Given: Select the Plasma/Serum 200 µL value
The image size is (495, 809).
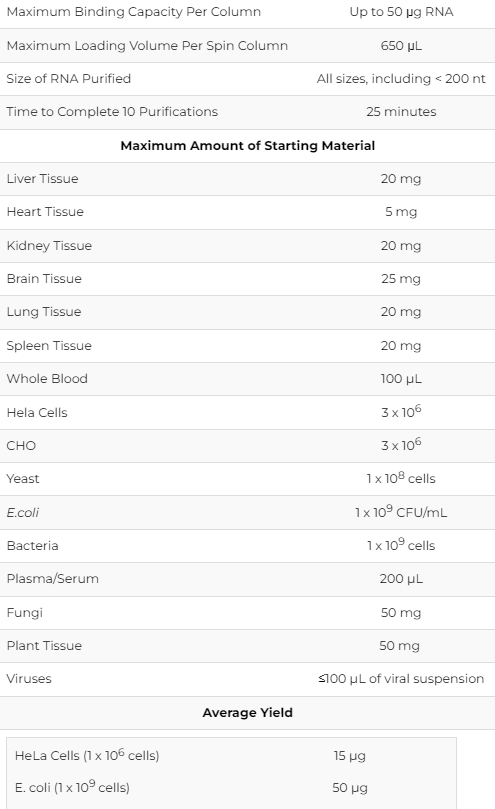Looking at the screenshot, I should pos(401,579).
